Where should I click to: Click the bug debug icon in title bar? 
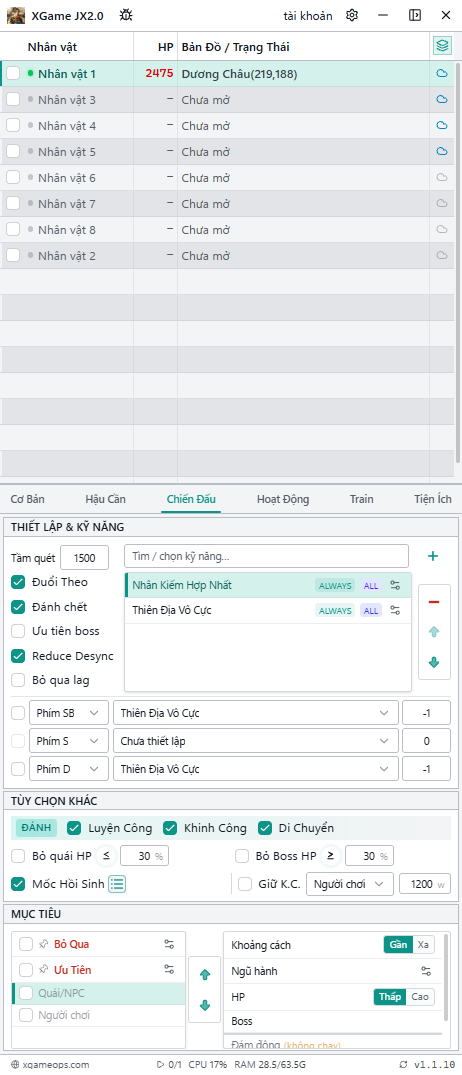[125, 15]
